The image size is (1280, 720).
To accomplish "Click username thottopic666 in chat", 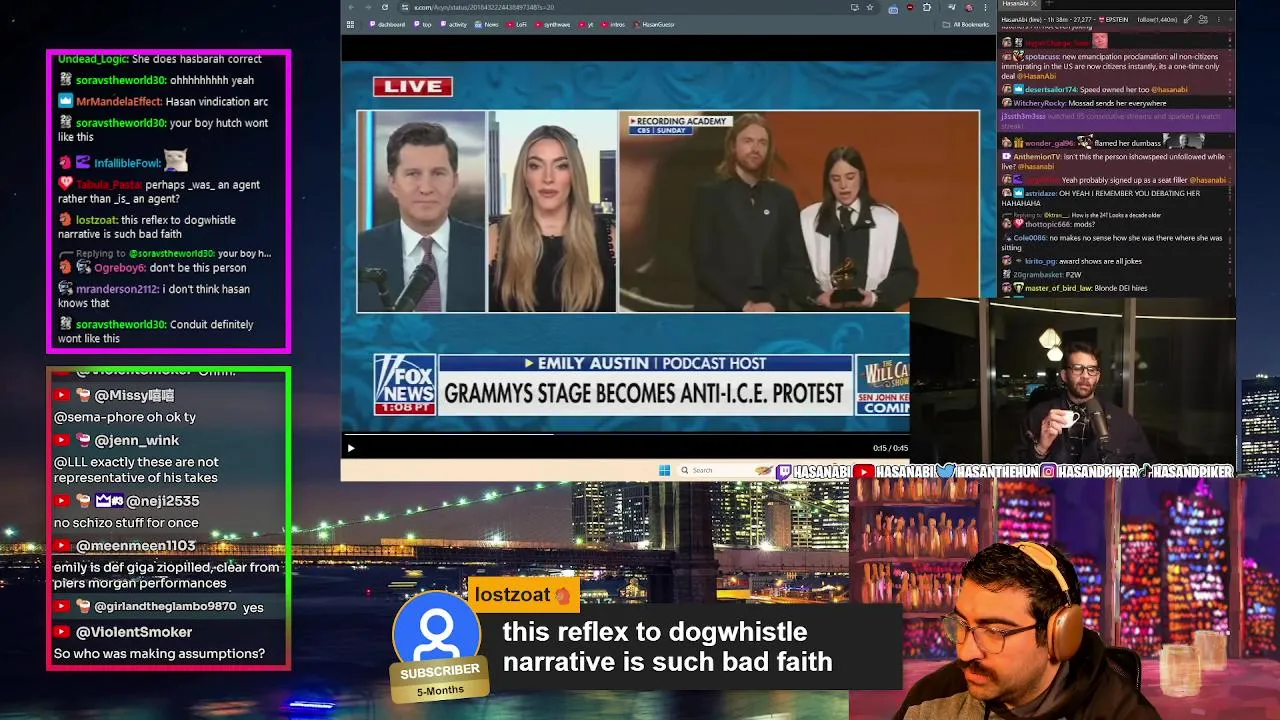I will [x=1047, y=224].
